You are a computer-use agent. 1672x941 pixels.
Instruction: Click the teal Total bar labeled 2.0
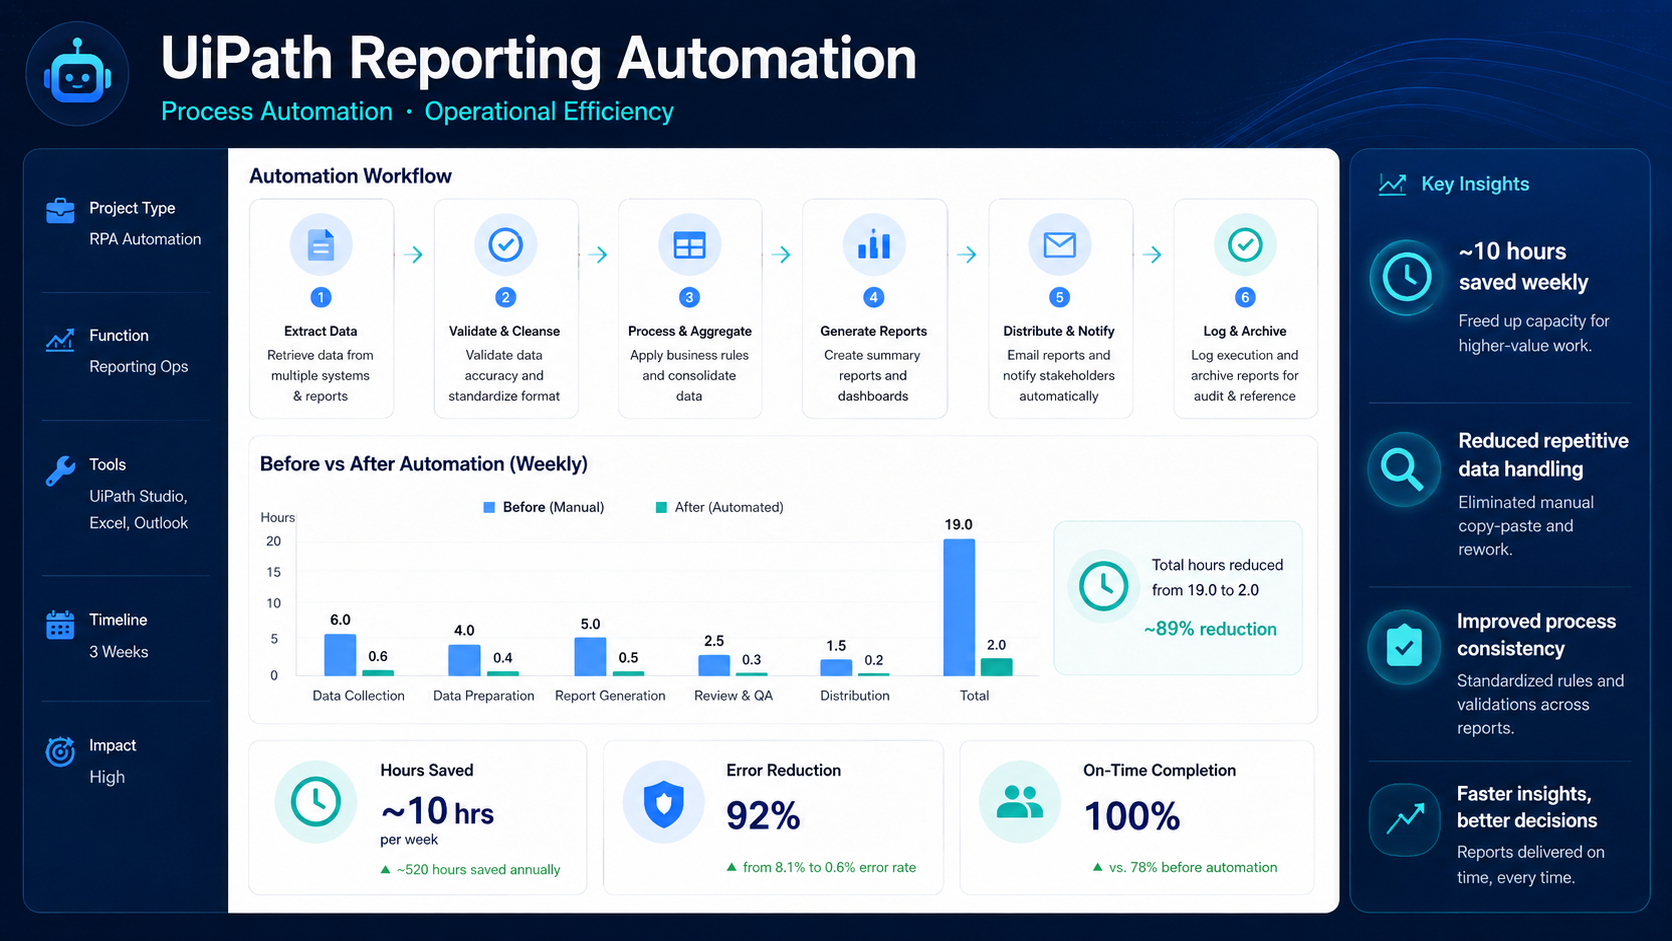996,667
